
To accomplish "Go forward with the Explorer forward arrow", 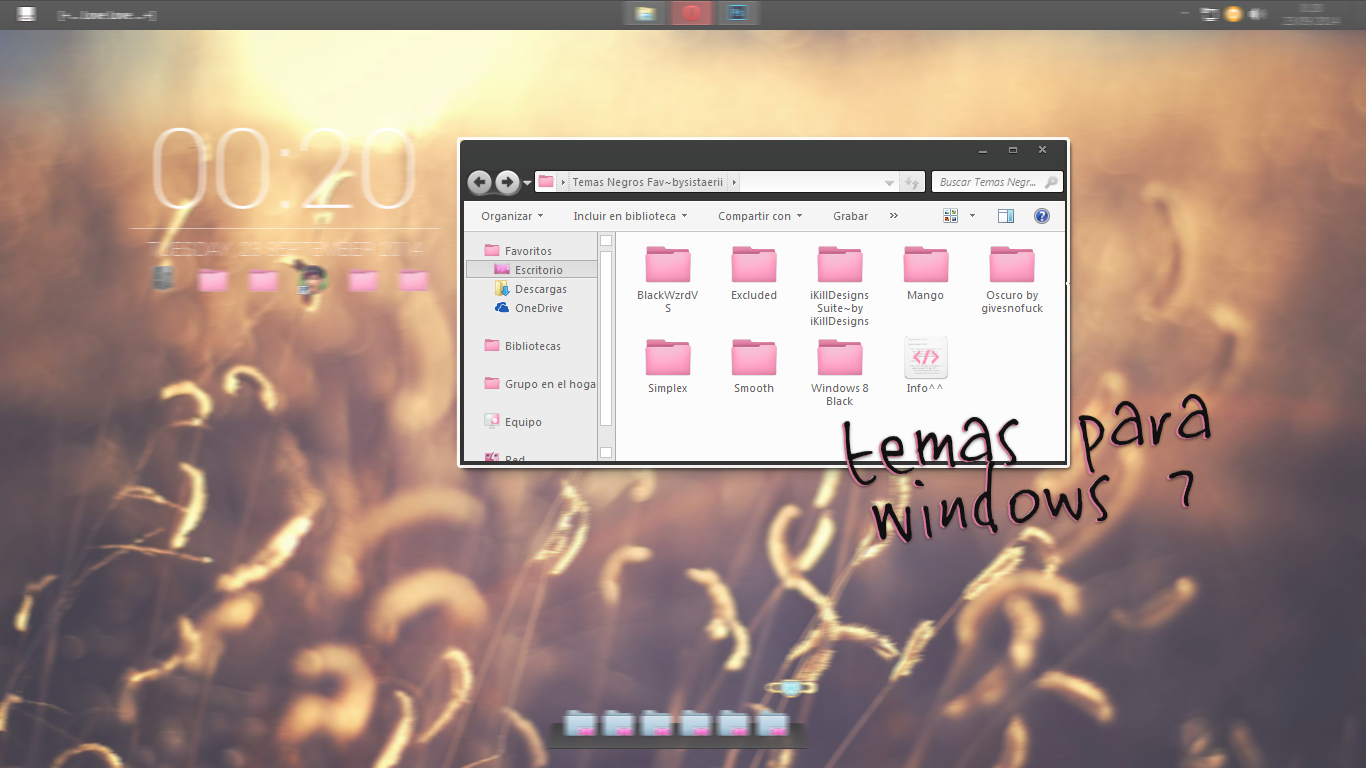I will (x=507, y=182).
